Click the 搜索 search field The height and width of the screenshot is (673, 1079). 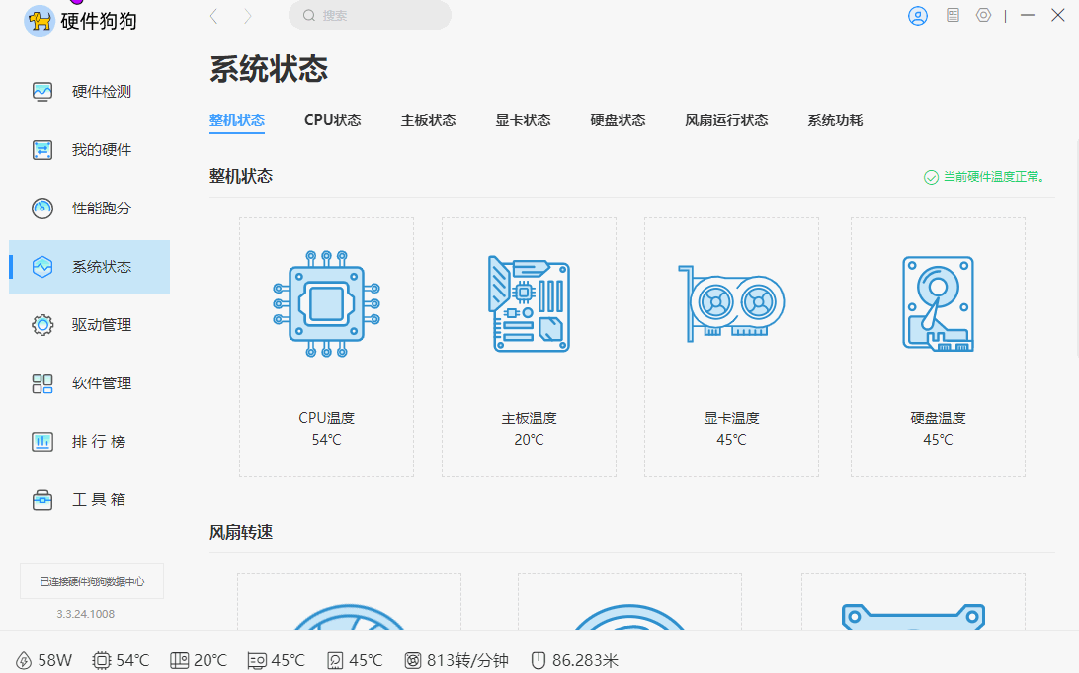[x=370, y=16]
